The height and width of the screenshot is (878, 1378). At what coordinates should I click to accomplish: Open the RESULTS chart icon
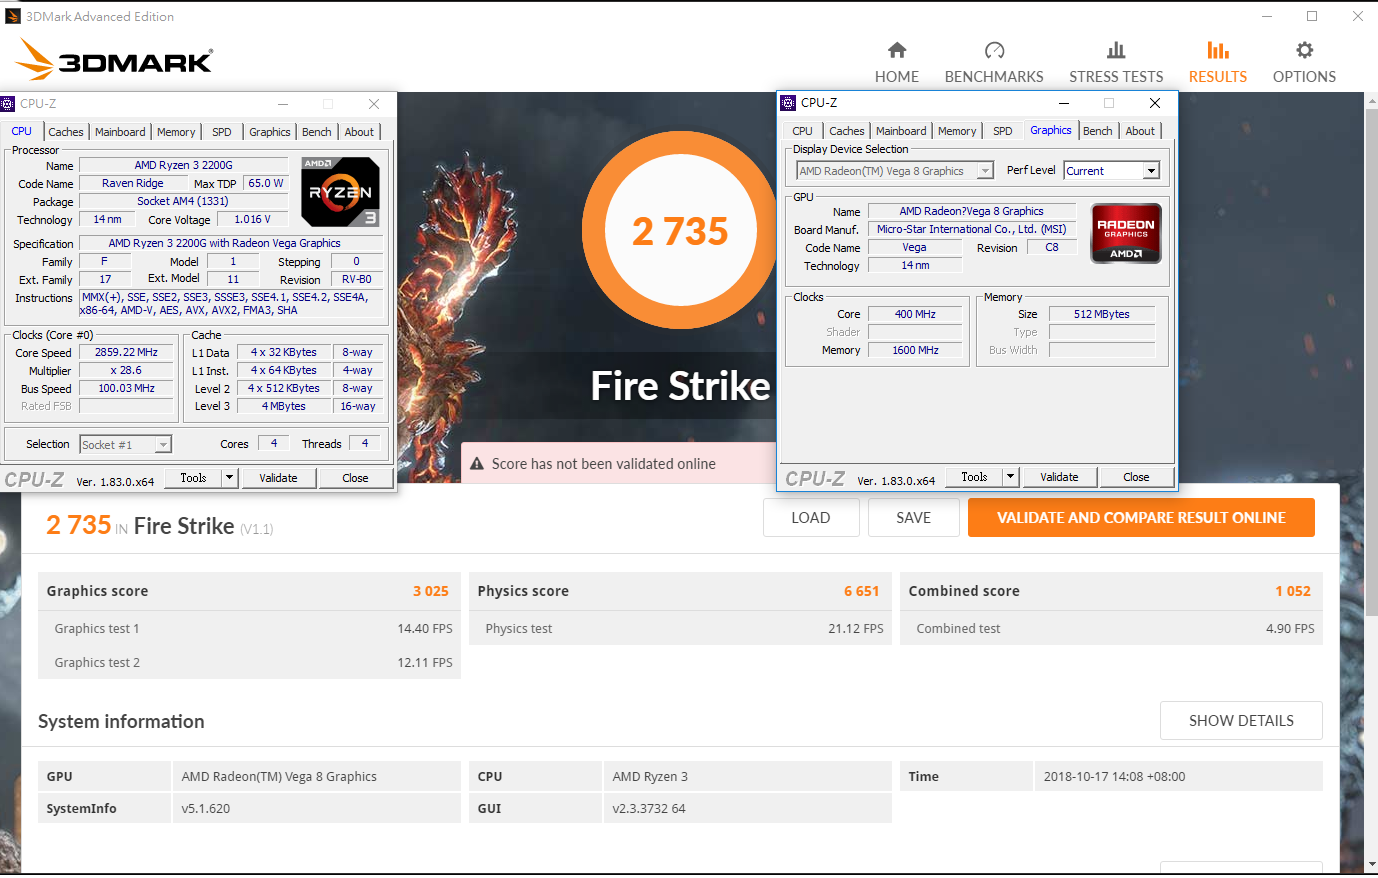click(x=1218, y=50)
